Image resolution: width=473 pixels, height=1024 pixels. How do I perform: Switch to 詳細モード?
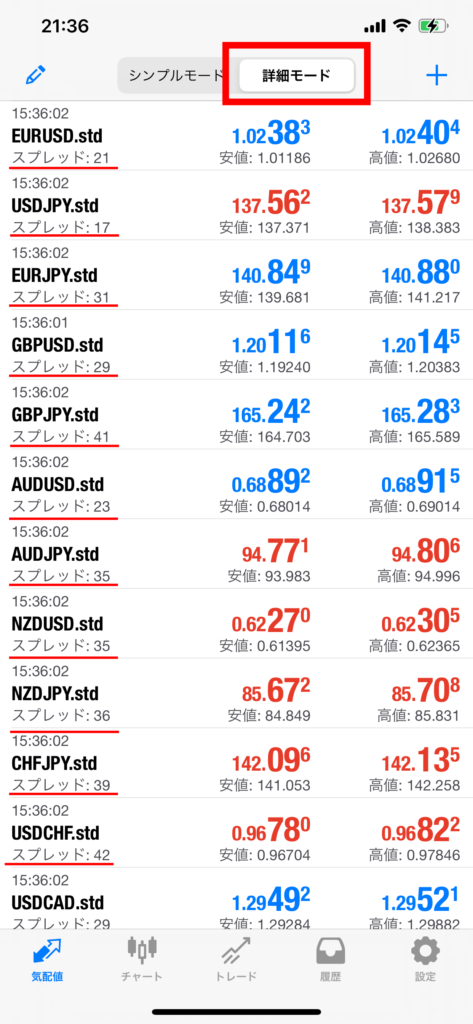click(297, 76)
